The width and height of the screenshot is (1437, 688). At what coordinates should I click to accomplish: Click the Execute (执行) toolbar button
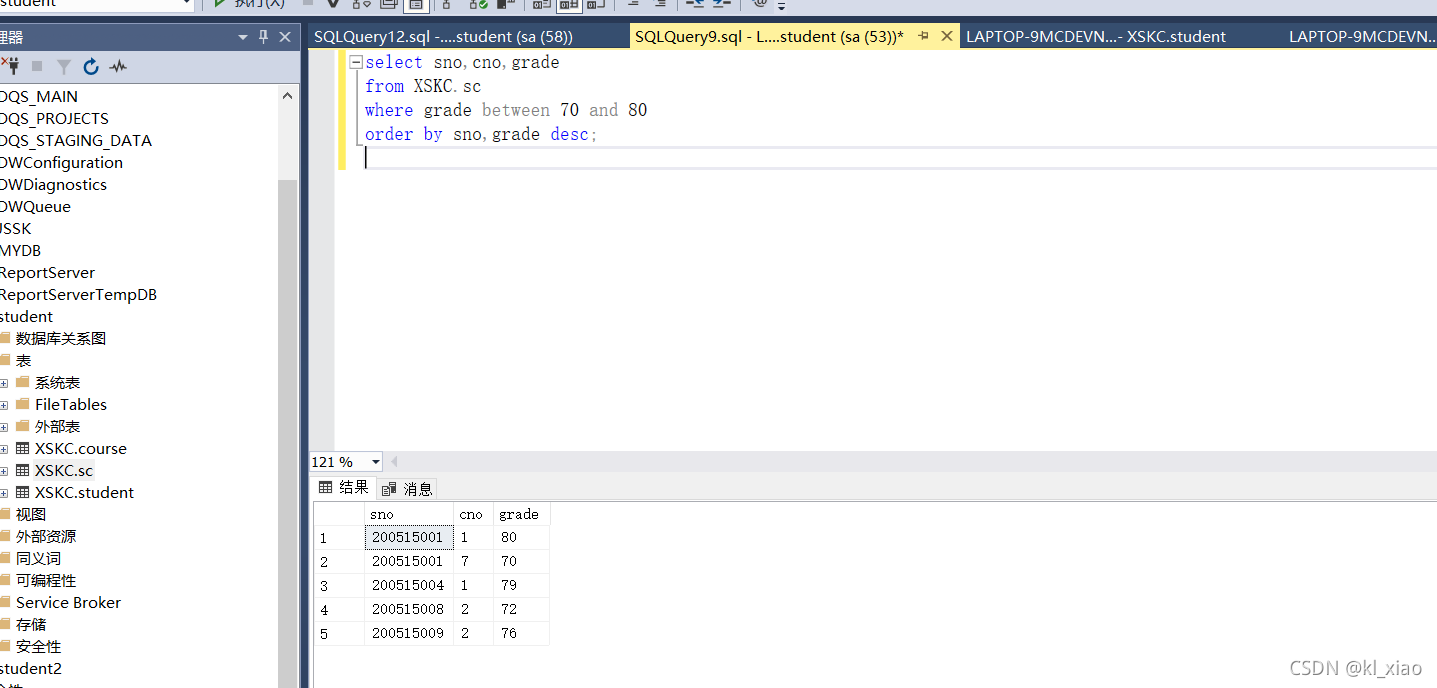pyautogui.click(x=250, y=4)
